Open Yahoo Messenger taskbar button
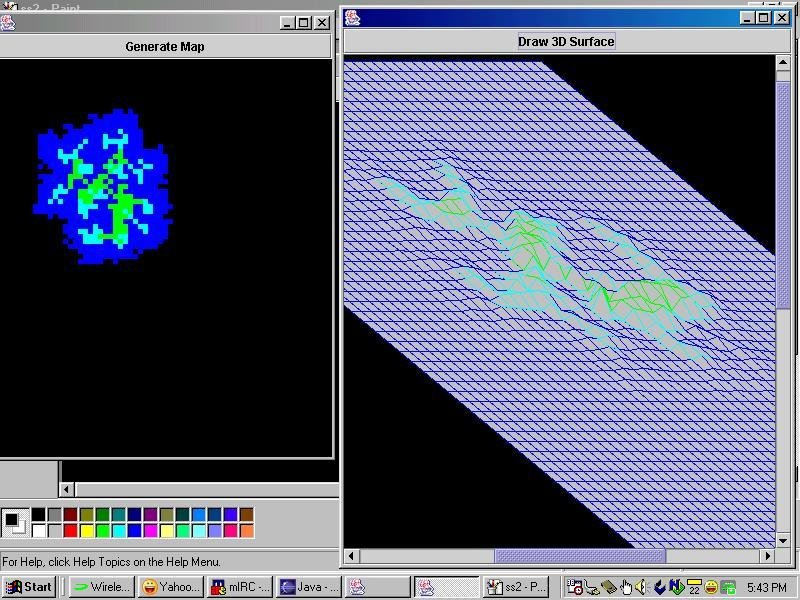Screen dimensions: 800x600 (170, 587)
